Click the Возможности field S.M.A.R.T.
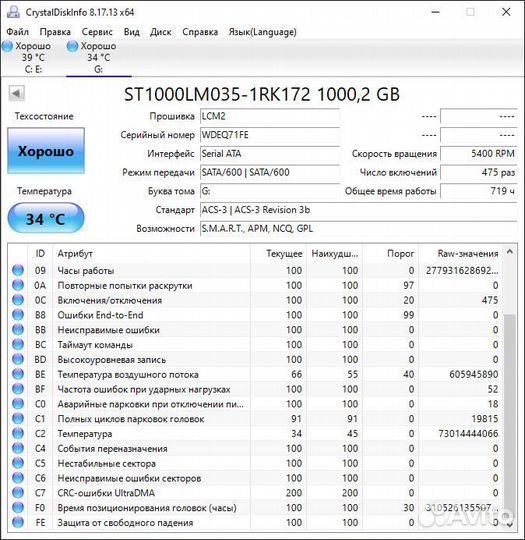The image size is (525, 540). pos(359,228)
